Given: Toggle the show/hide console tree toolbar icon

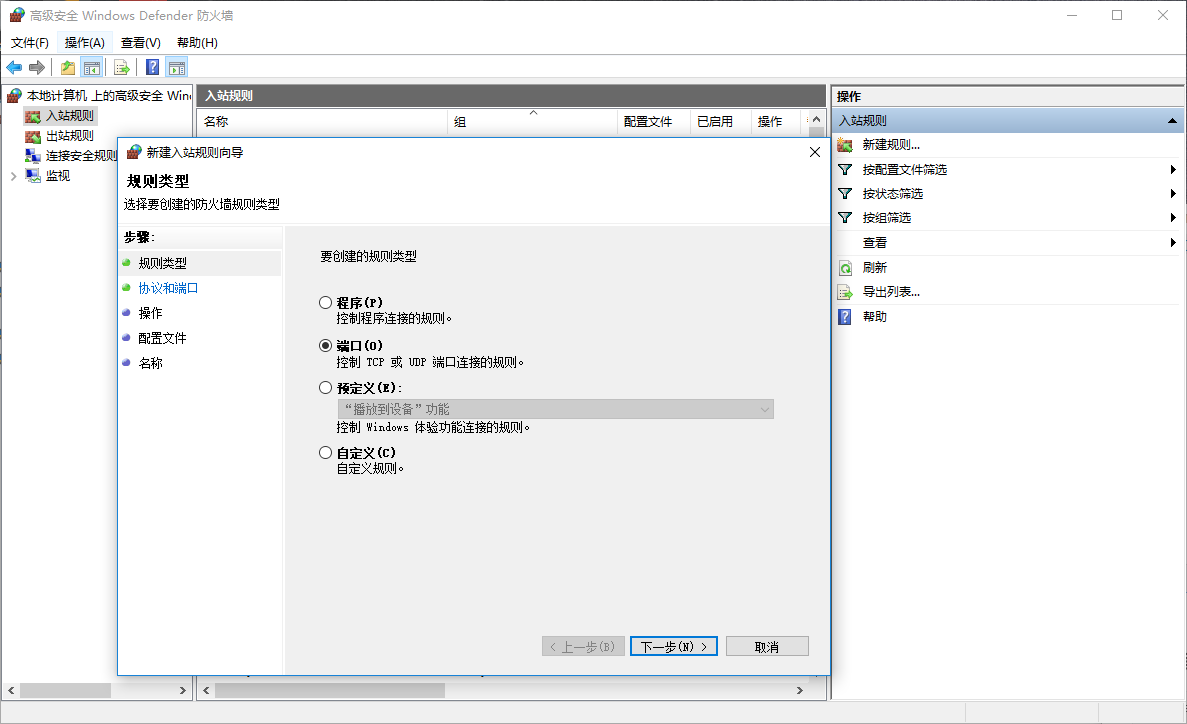Looking at the screenshot, I should click(x=92, y=67).
